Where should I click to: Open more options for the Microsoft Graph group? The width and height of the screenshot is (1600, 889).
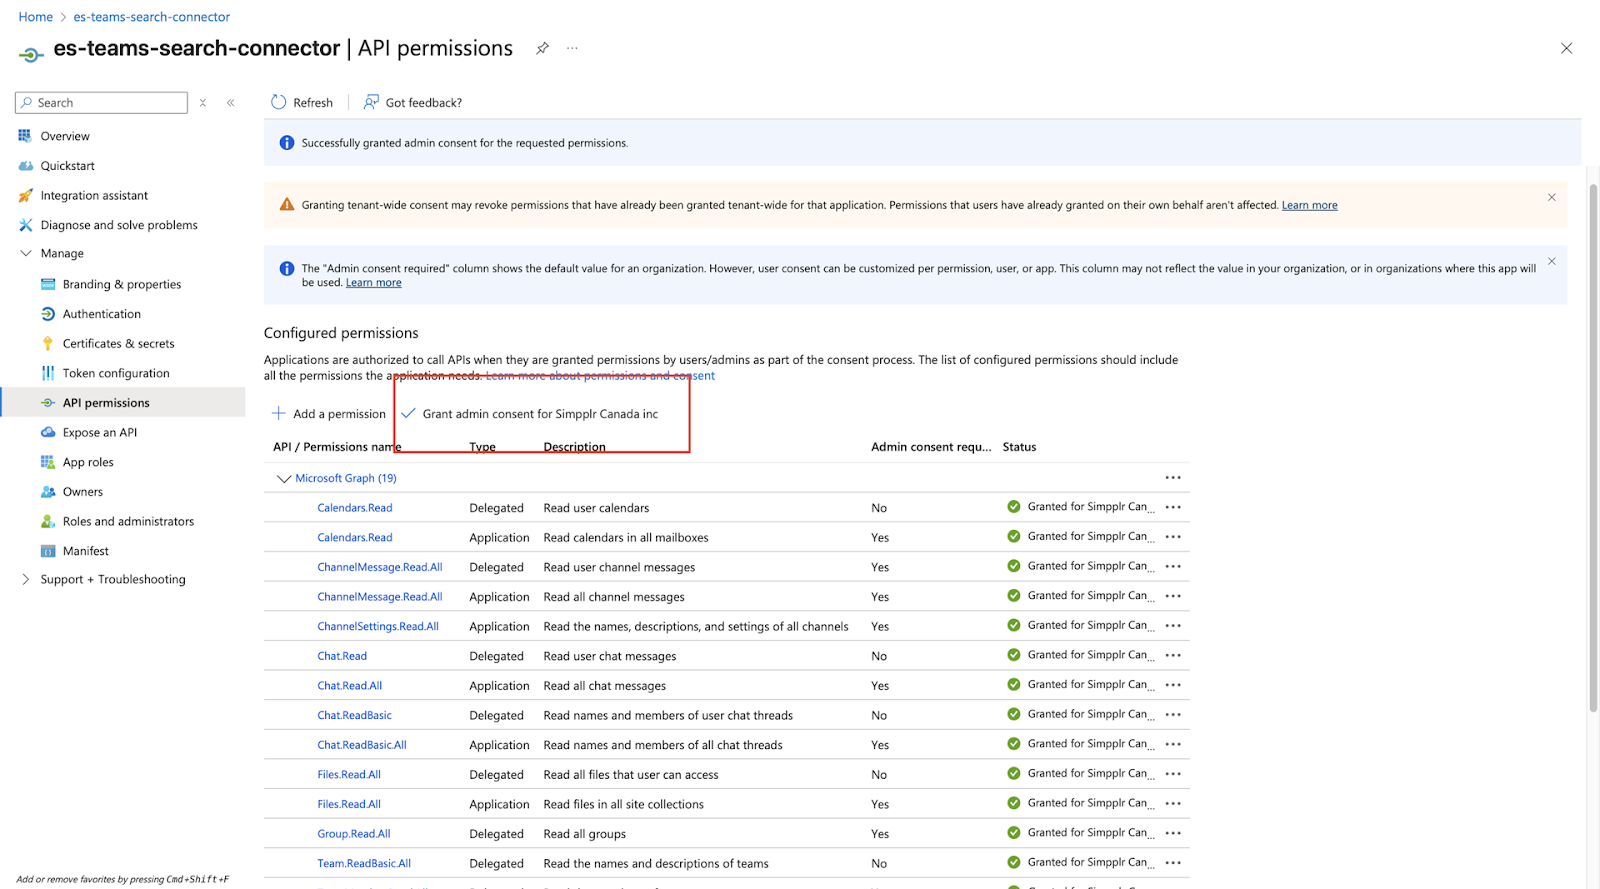pyautogui.click(x=1173, y=478)
